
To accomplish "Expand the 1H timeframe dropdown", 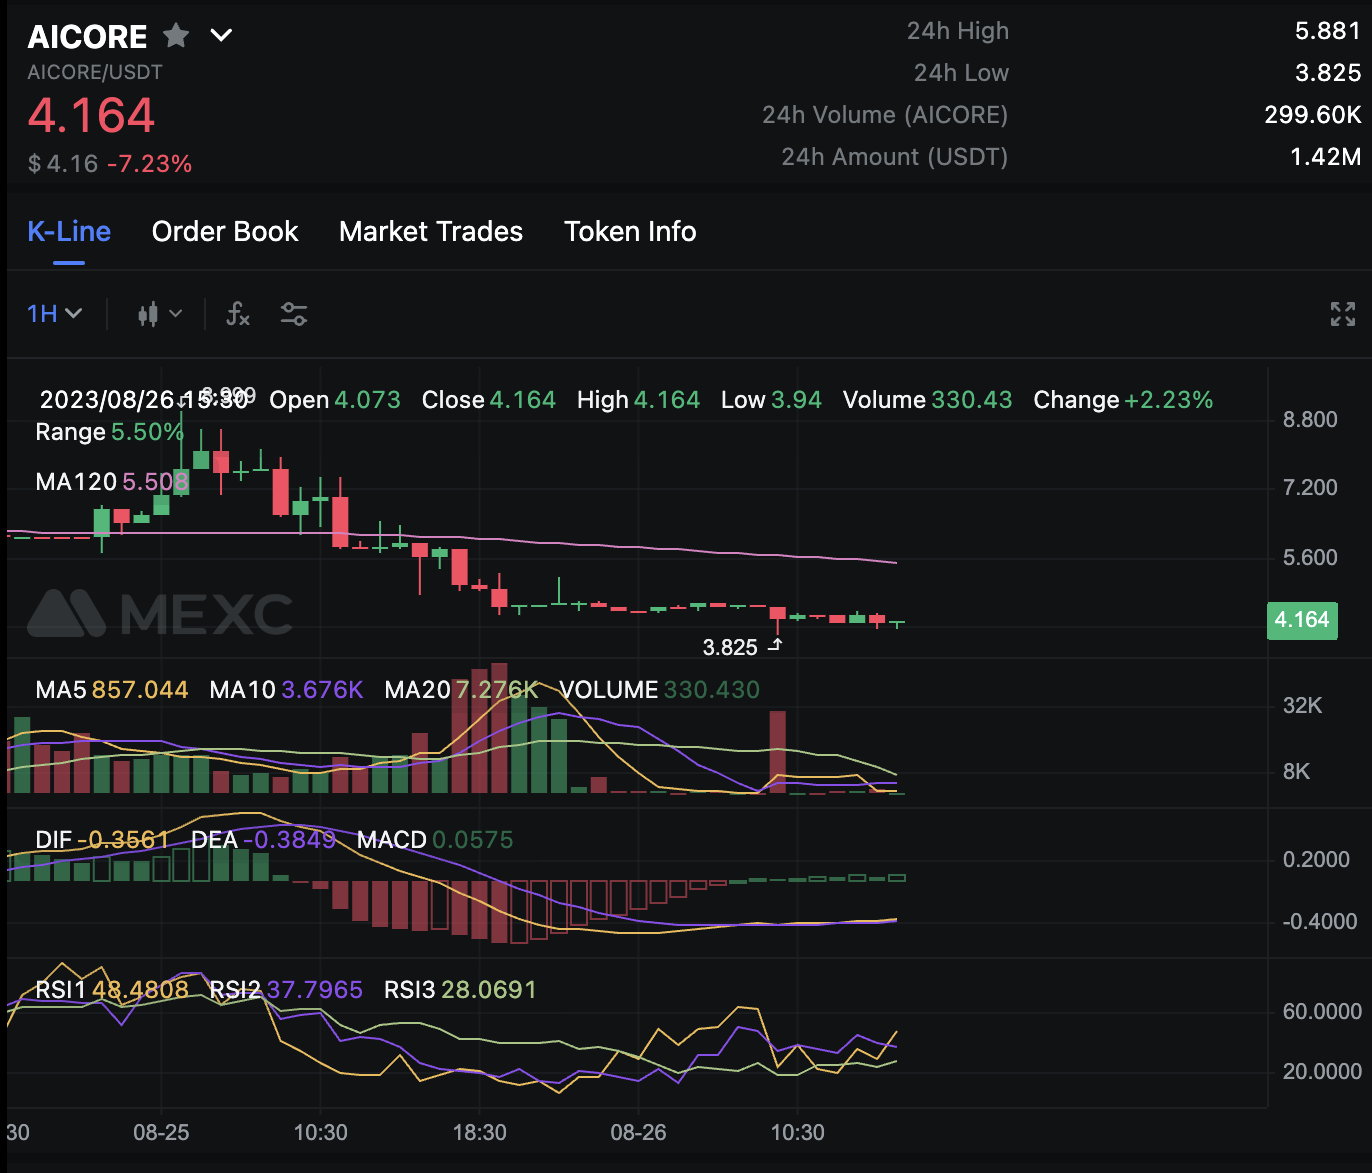I will point(54,314).
